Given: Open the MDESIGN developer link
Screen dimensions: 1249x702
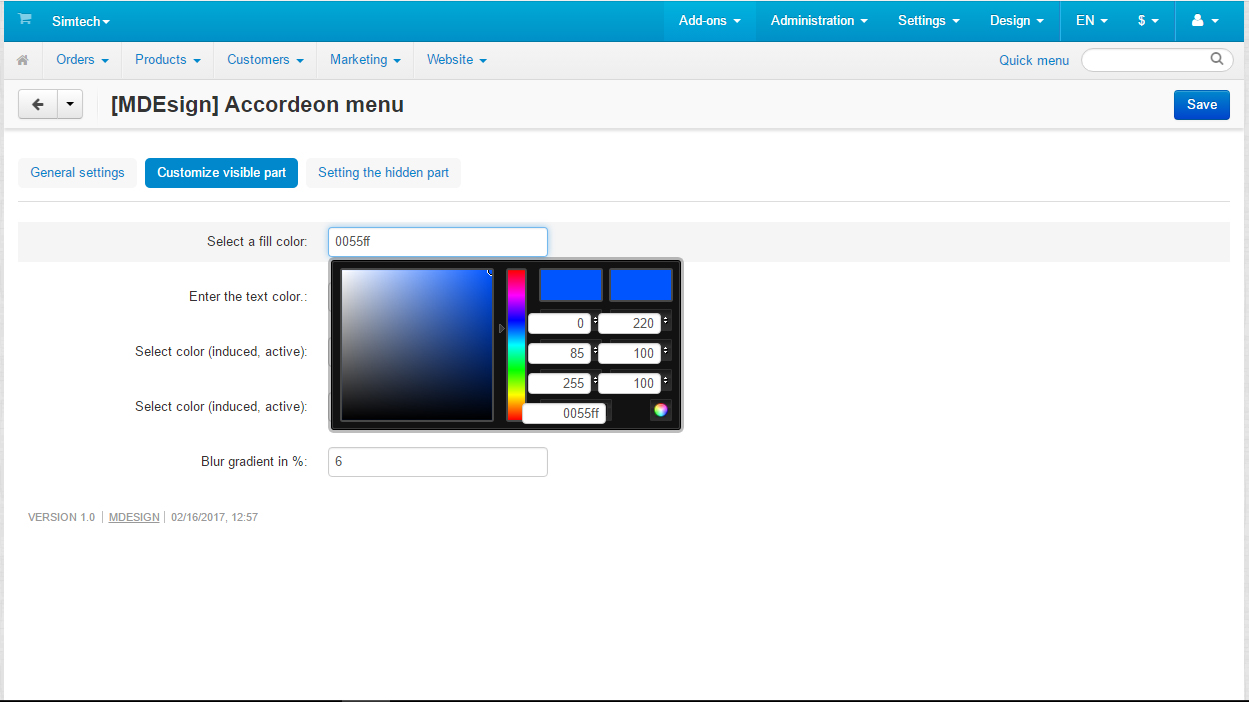Looking at the screenshot, I should (134, 517).
